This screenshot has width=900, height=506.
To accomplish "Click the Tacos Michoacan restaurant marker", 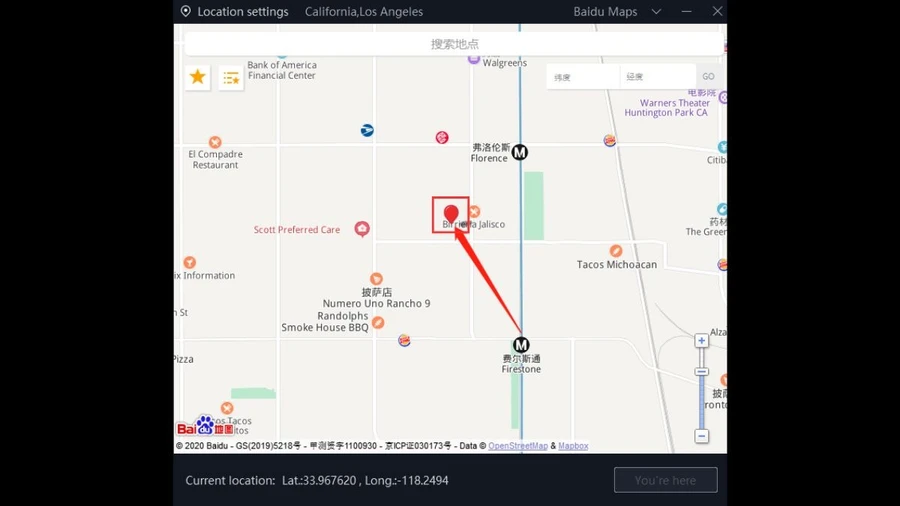I will pyautogui.click(x=616, y=251).
